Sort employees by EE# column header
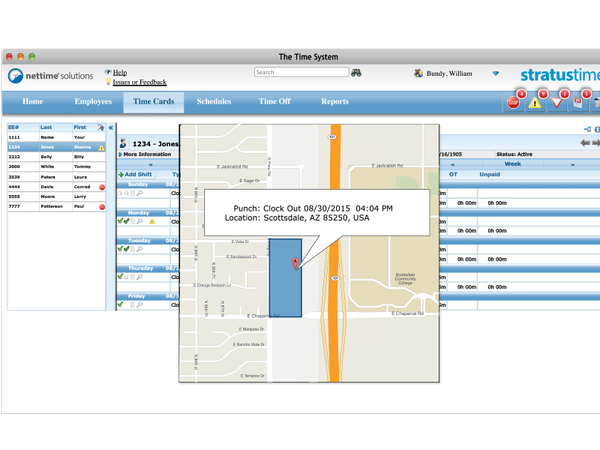 click(x=14, y=127)
